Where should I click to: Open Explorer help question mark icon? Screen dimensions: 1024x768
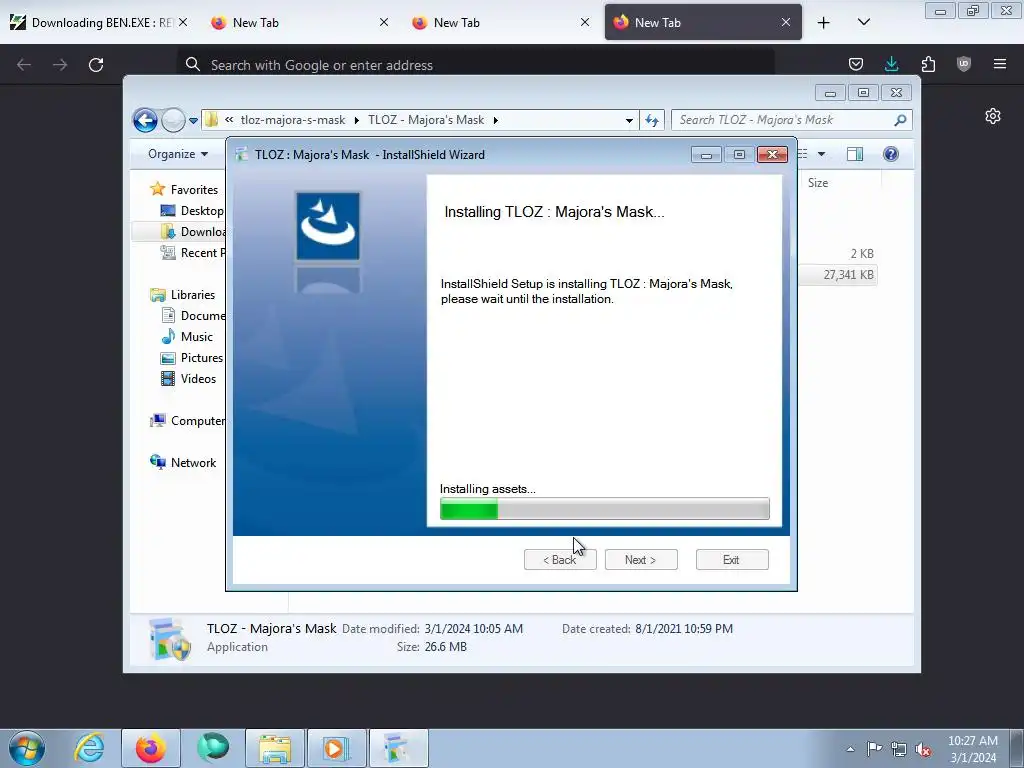click(891, 154)
